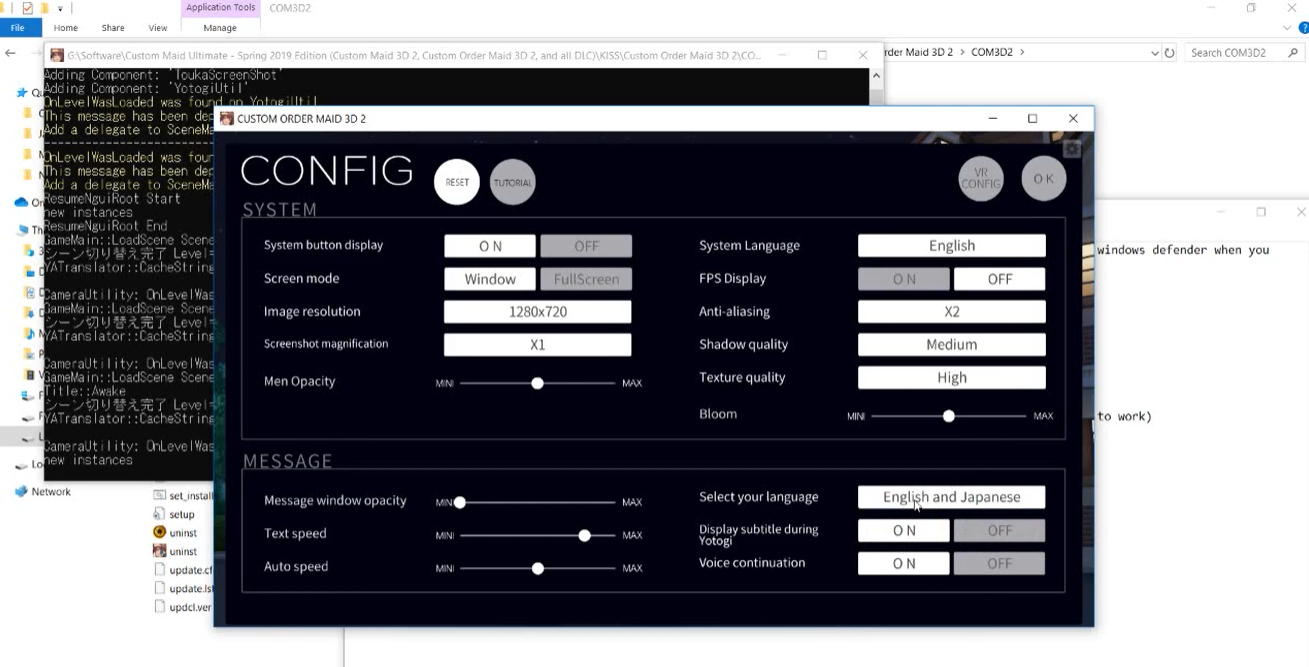Screen dimensions: 1309x667
Task: Expand the Explorer ribbon chevron
Action: click(x=1288, y=28)
